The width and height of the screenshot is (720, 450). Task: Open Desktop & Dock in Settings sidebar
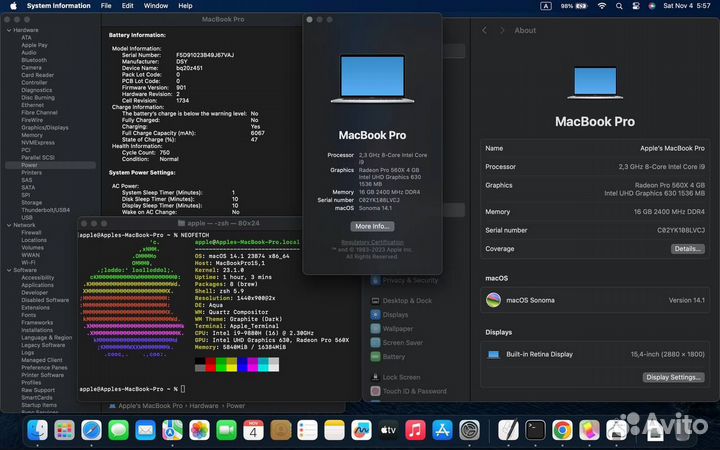tap(402, 301)
